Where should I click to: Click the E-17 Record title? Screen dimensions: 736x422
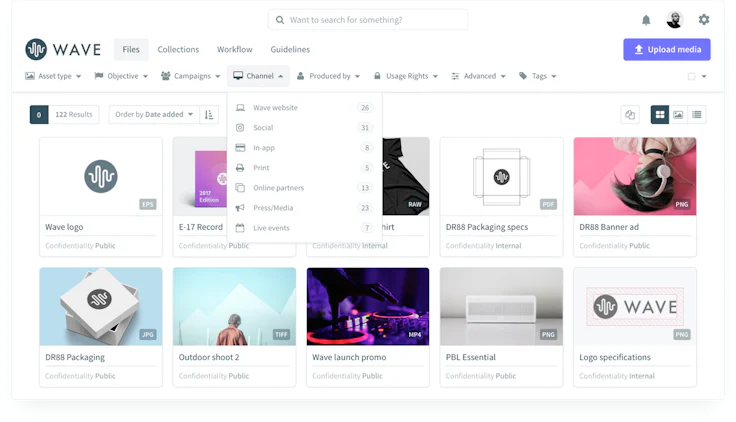[201, 227]
